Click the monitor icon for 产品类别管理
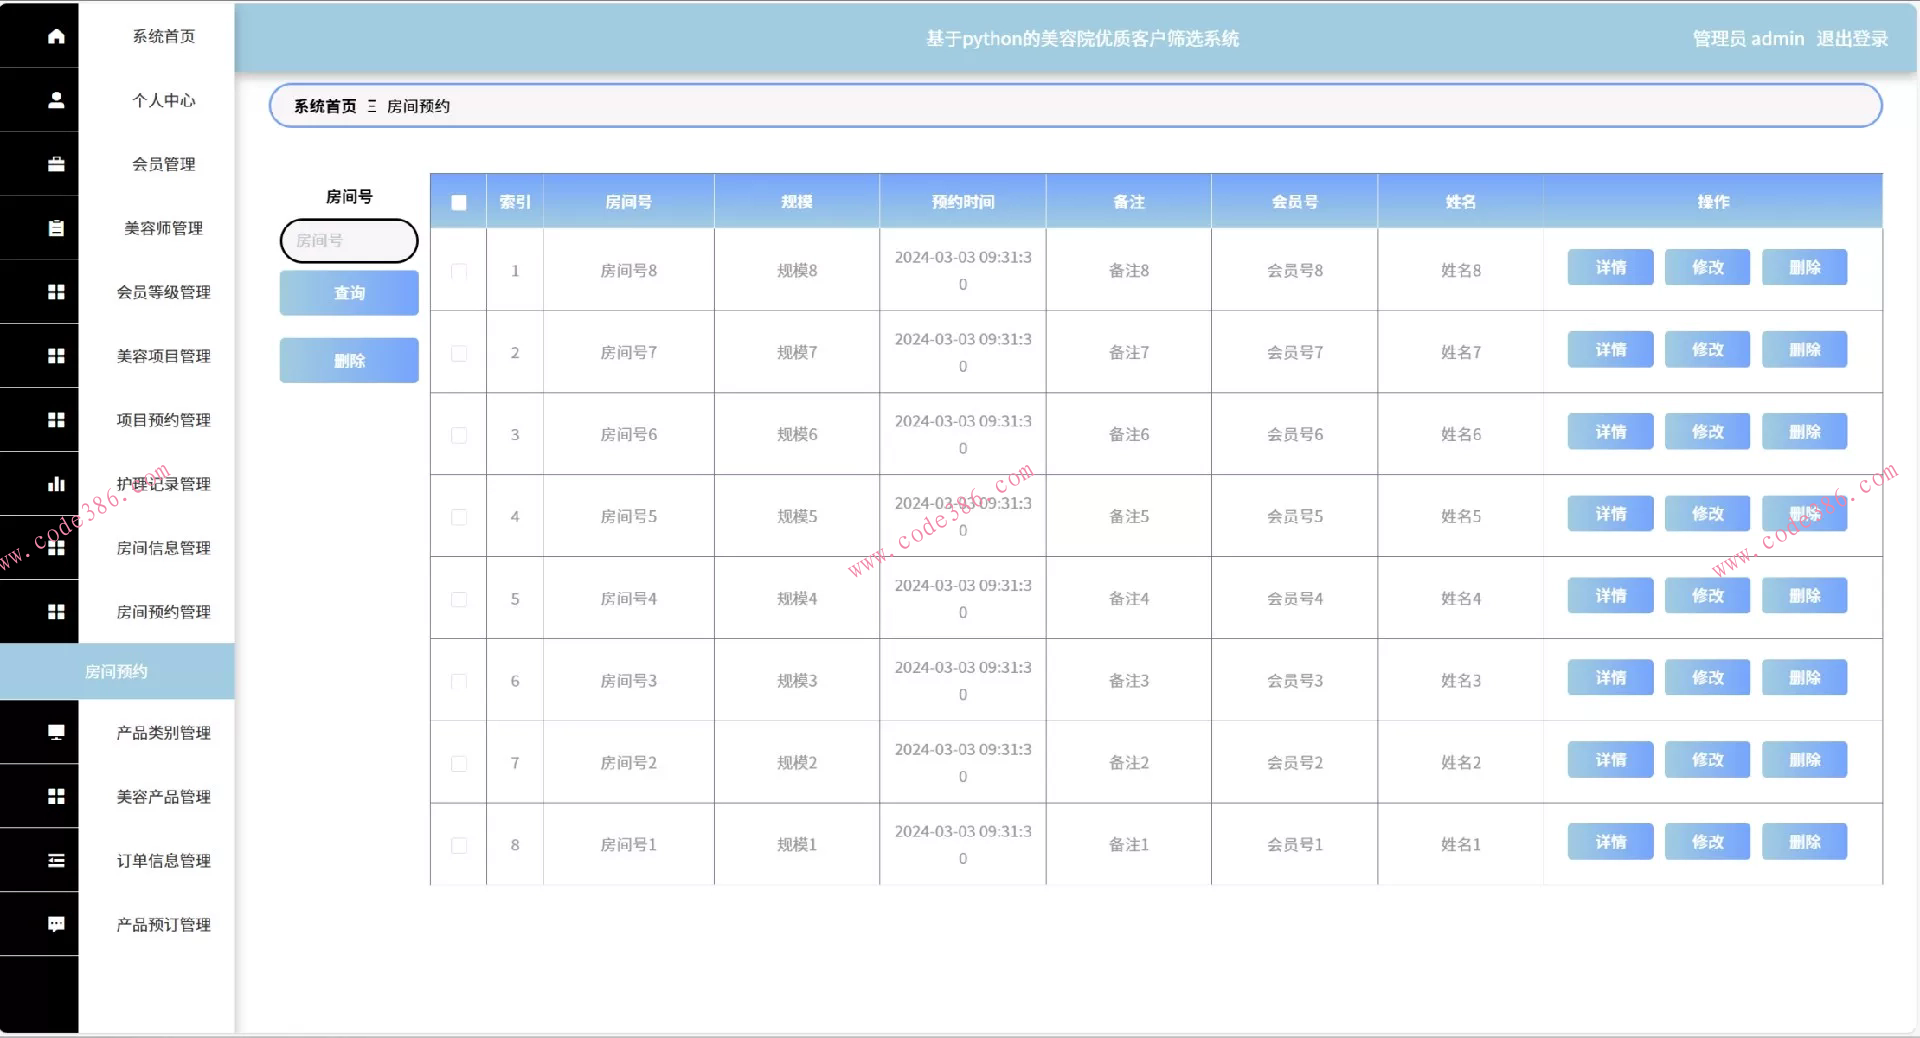Screen dimensions: 1920x1038 click(56, 733)
